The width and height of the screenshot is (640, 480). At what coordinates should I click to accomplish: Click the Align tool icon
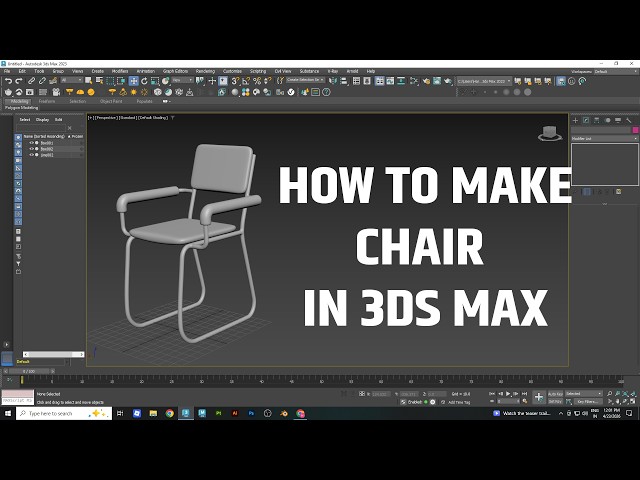(x=344, y=81)
